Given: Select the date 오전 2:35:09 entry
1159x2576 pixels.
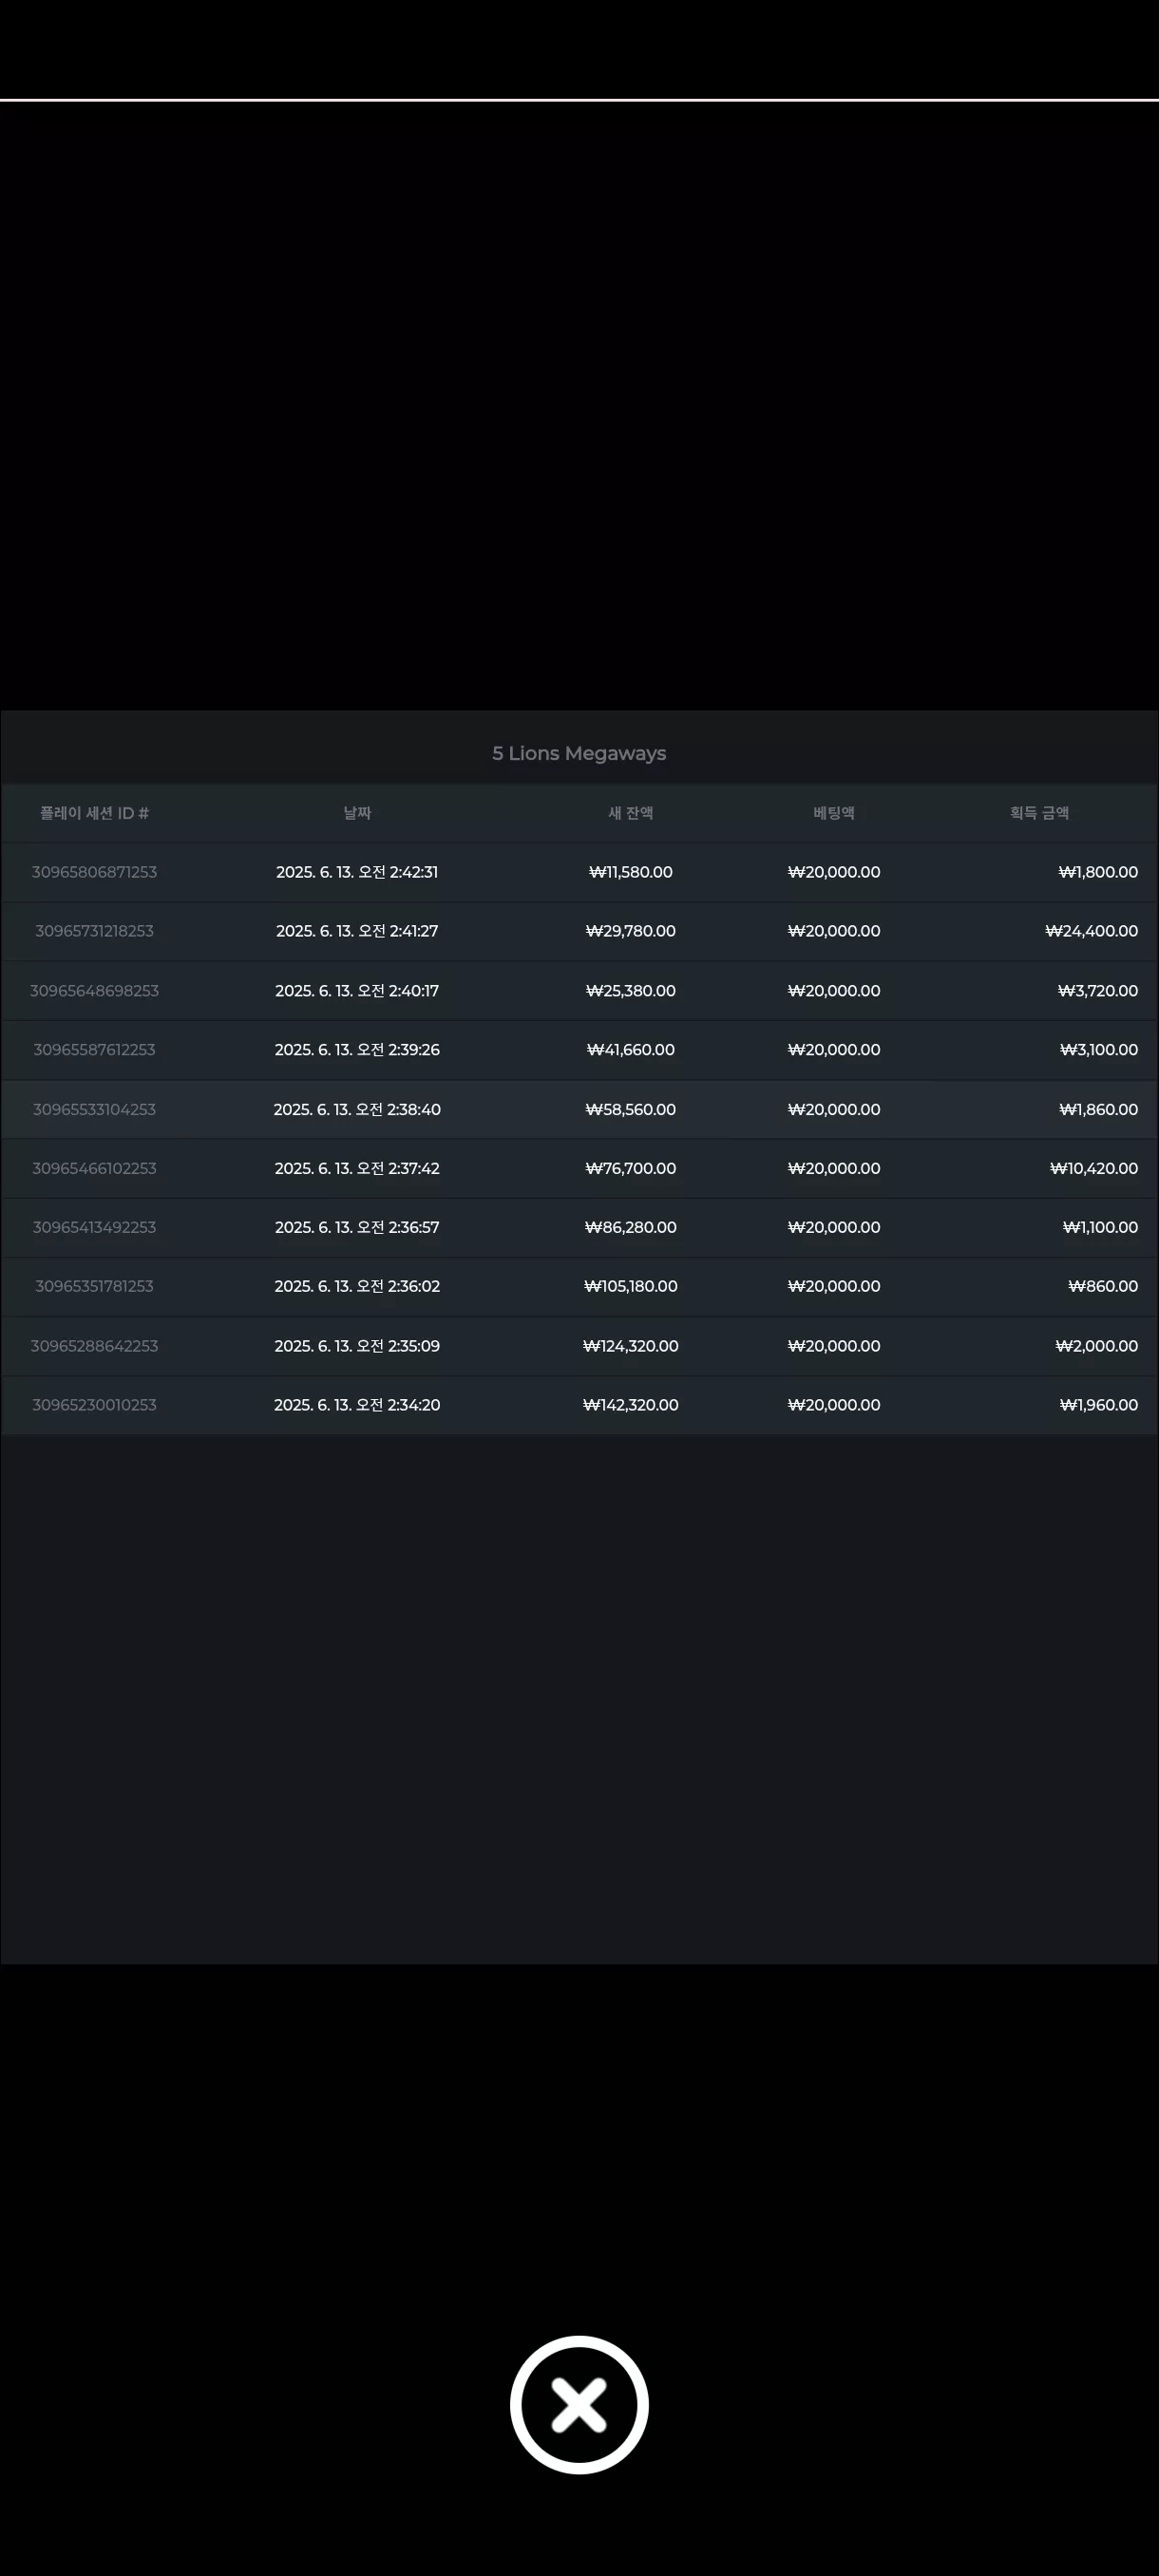Looking at the screenshot, I should [357, 1346].
